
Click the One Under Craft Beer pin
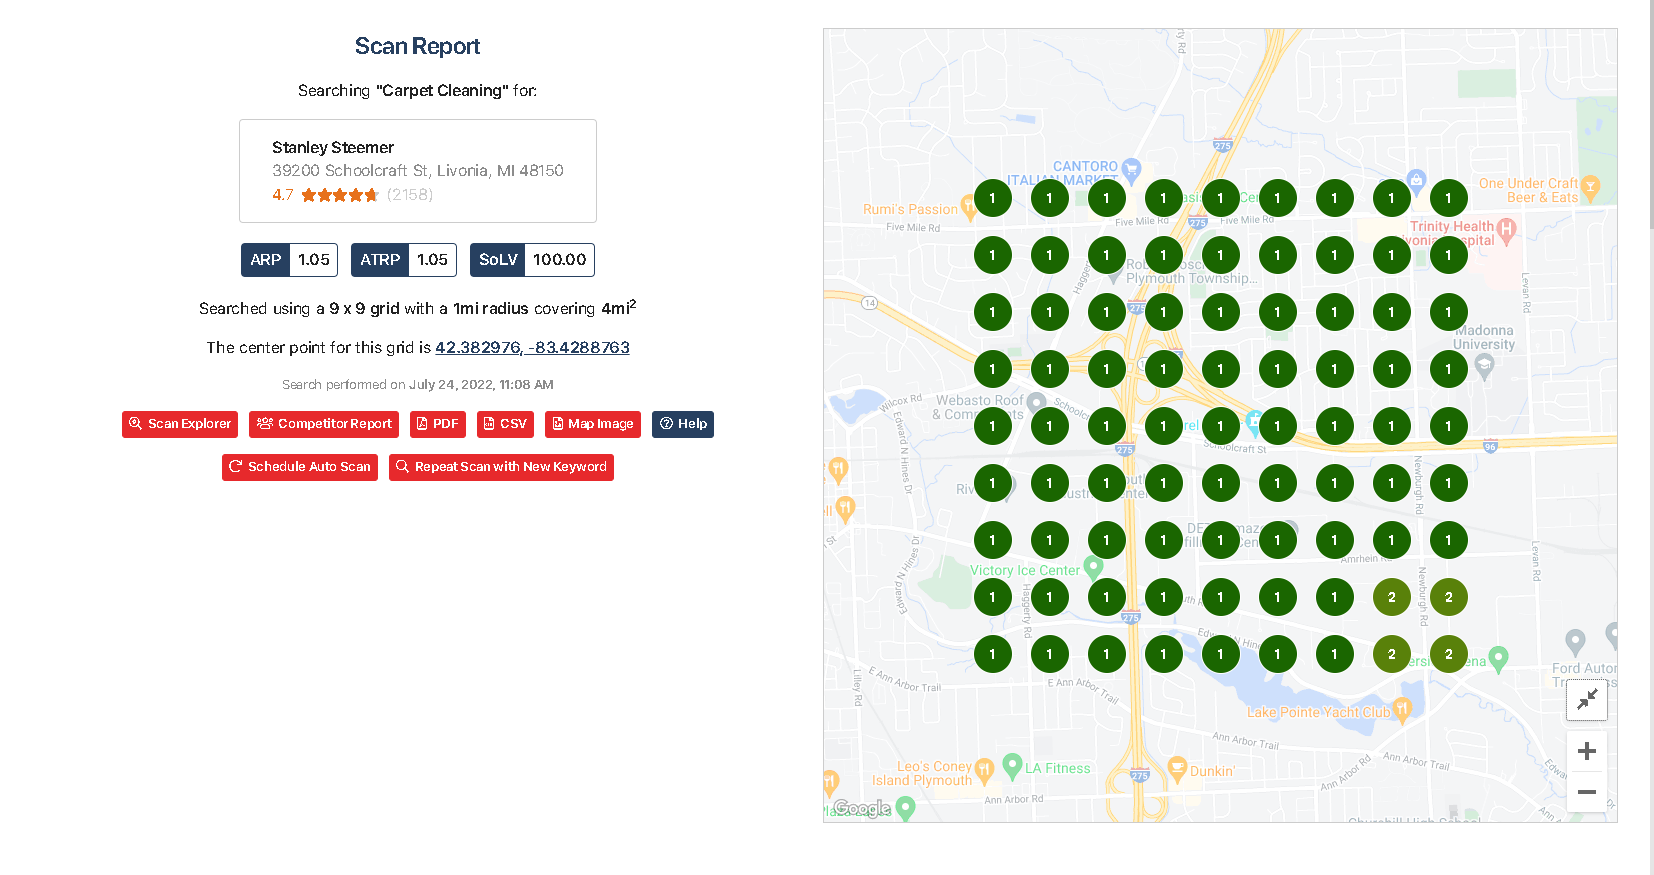pyautogui.click(x=1590, y=186)
